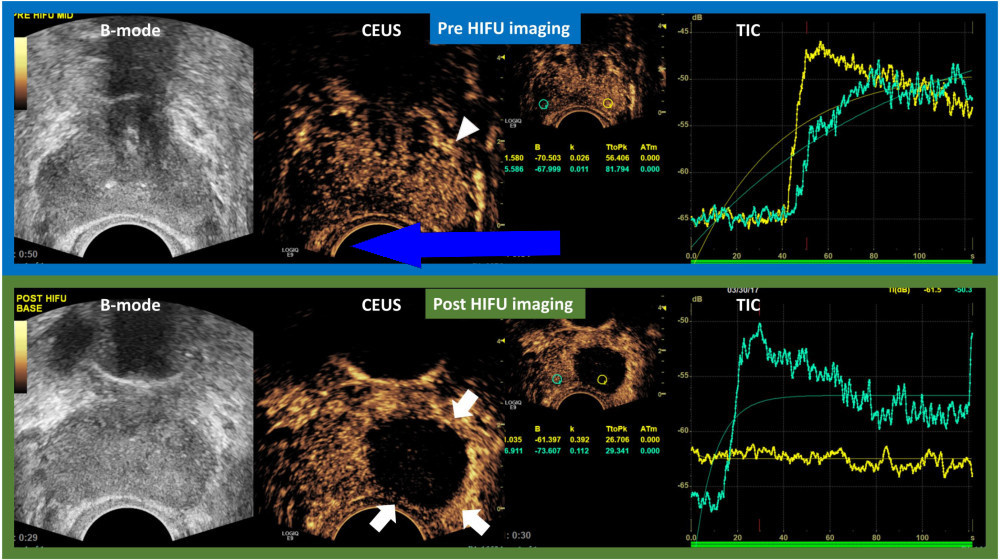Click the TtoPk value 26.706
The height and width of the screenshot is (560, 1000).
tap(617, 439)
